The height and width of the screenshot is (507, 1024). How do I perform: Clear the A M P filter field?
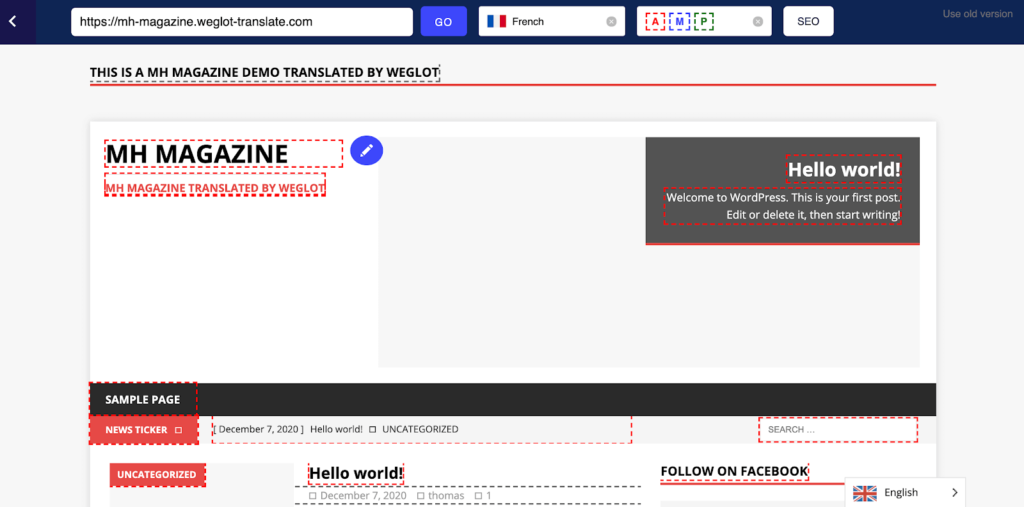tap(758, 22)
